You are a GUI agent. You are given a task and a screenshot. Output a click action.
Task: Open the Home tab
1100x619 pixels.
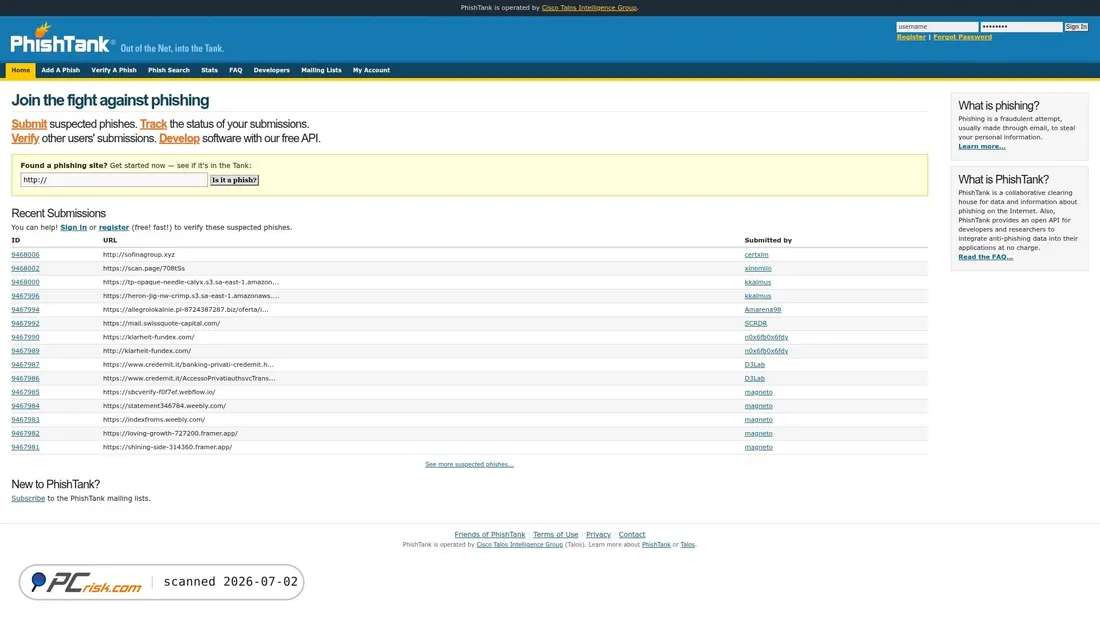coord(20,70)
